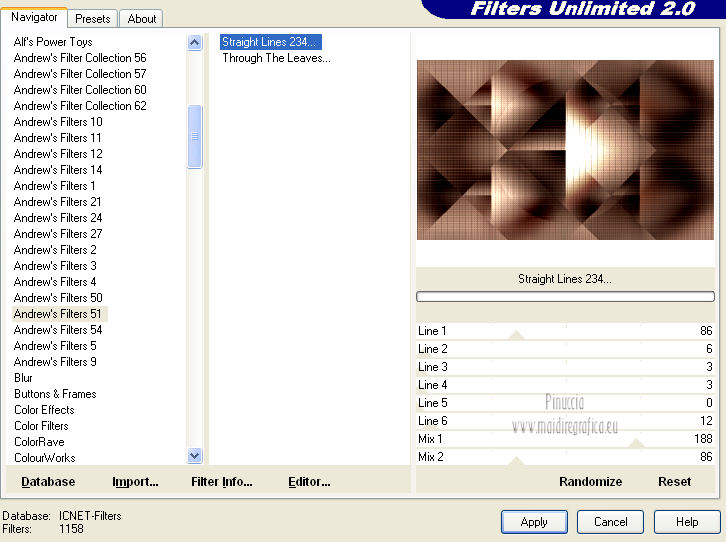Select Alf's Power Toys category
The height and width of the screenshot is (542, 726).
53,42
